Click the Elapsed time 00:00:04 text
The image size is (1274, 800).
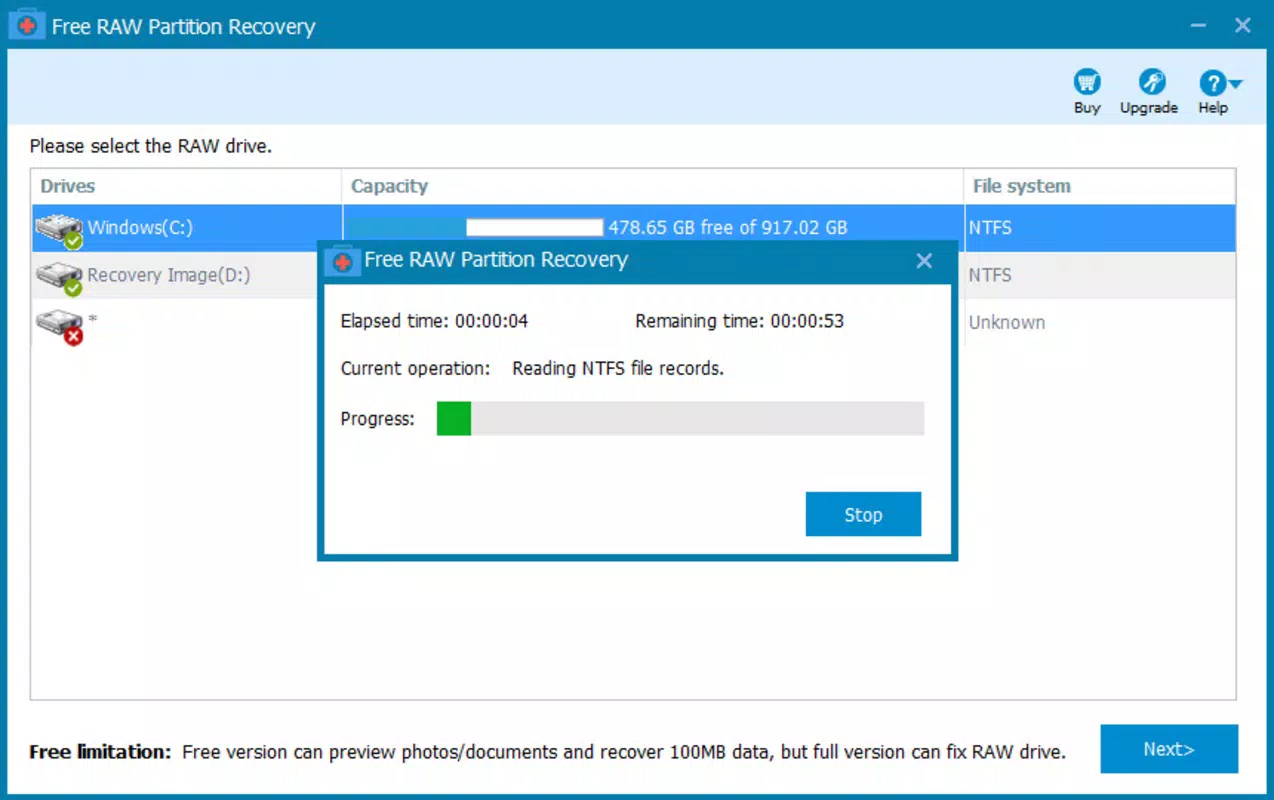(x=434, y=321)
